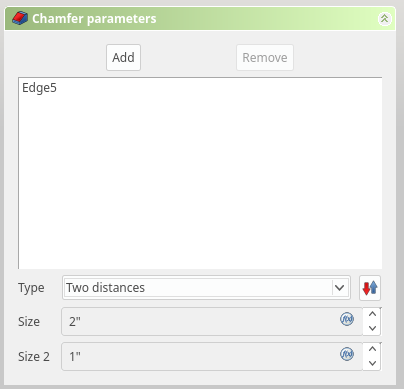The image size is (404, 389).
Task: Open expression editor for Size
Action: pyautogui.click(x=347, y=319)
